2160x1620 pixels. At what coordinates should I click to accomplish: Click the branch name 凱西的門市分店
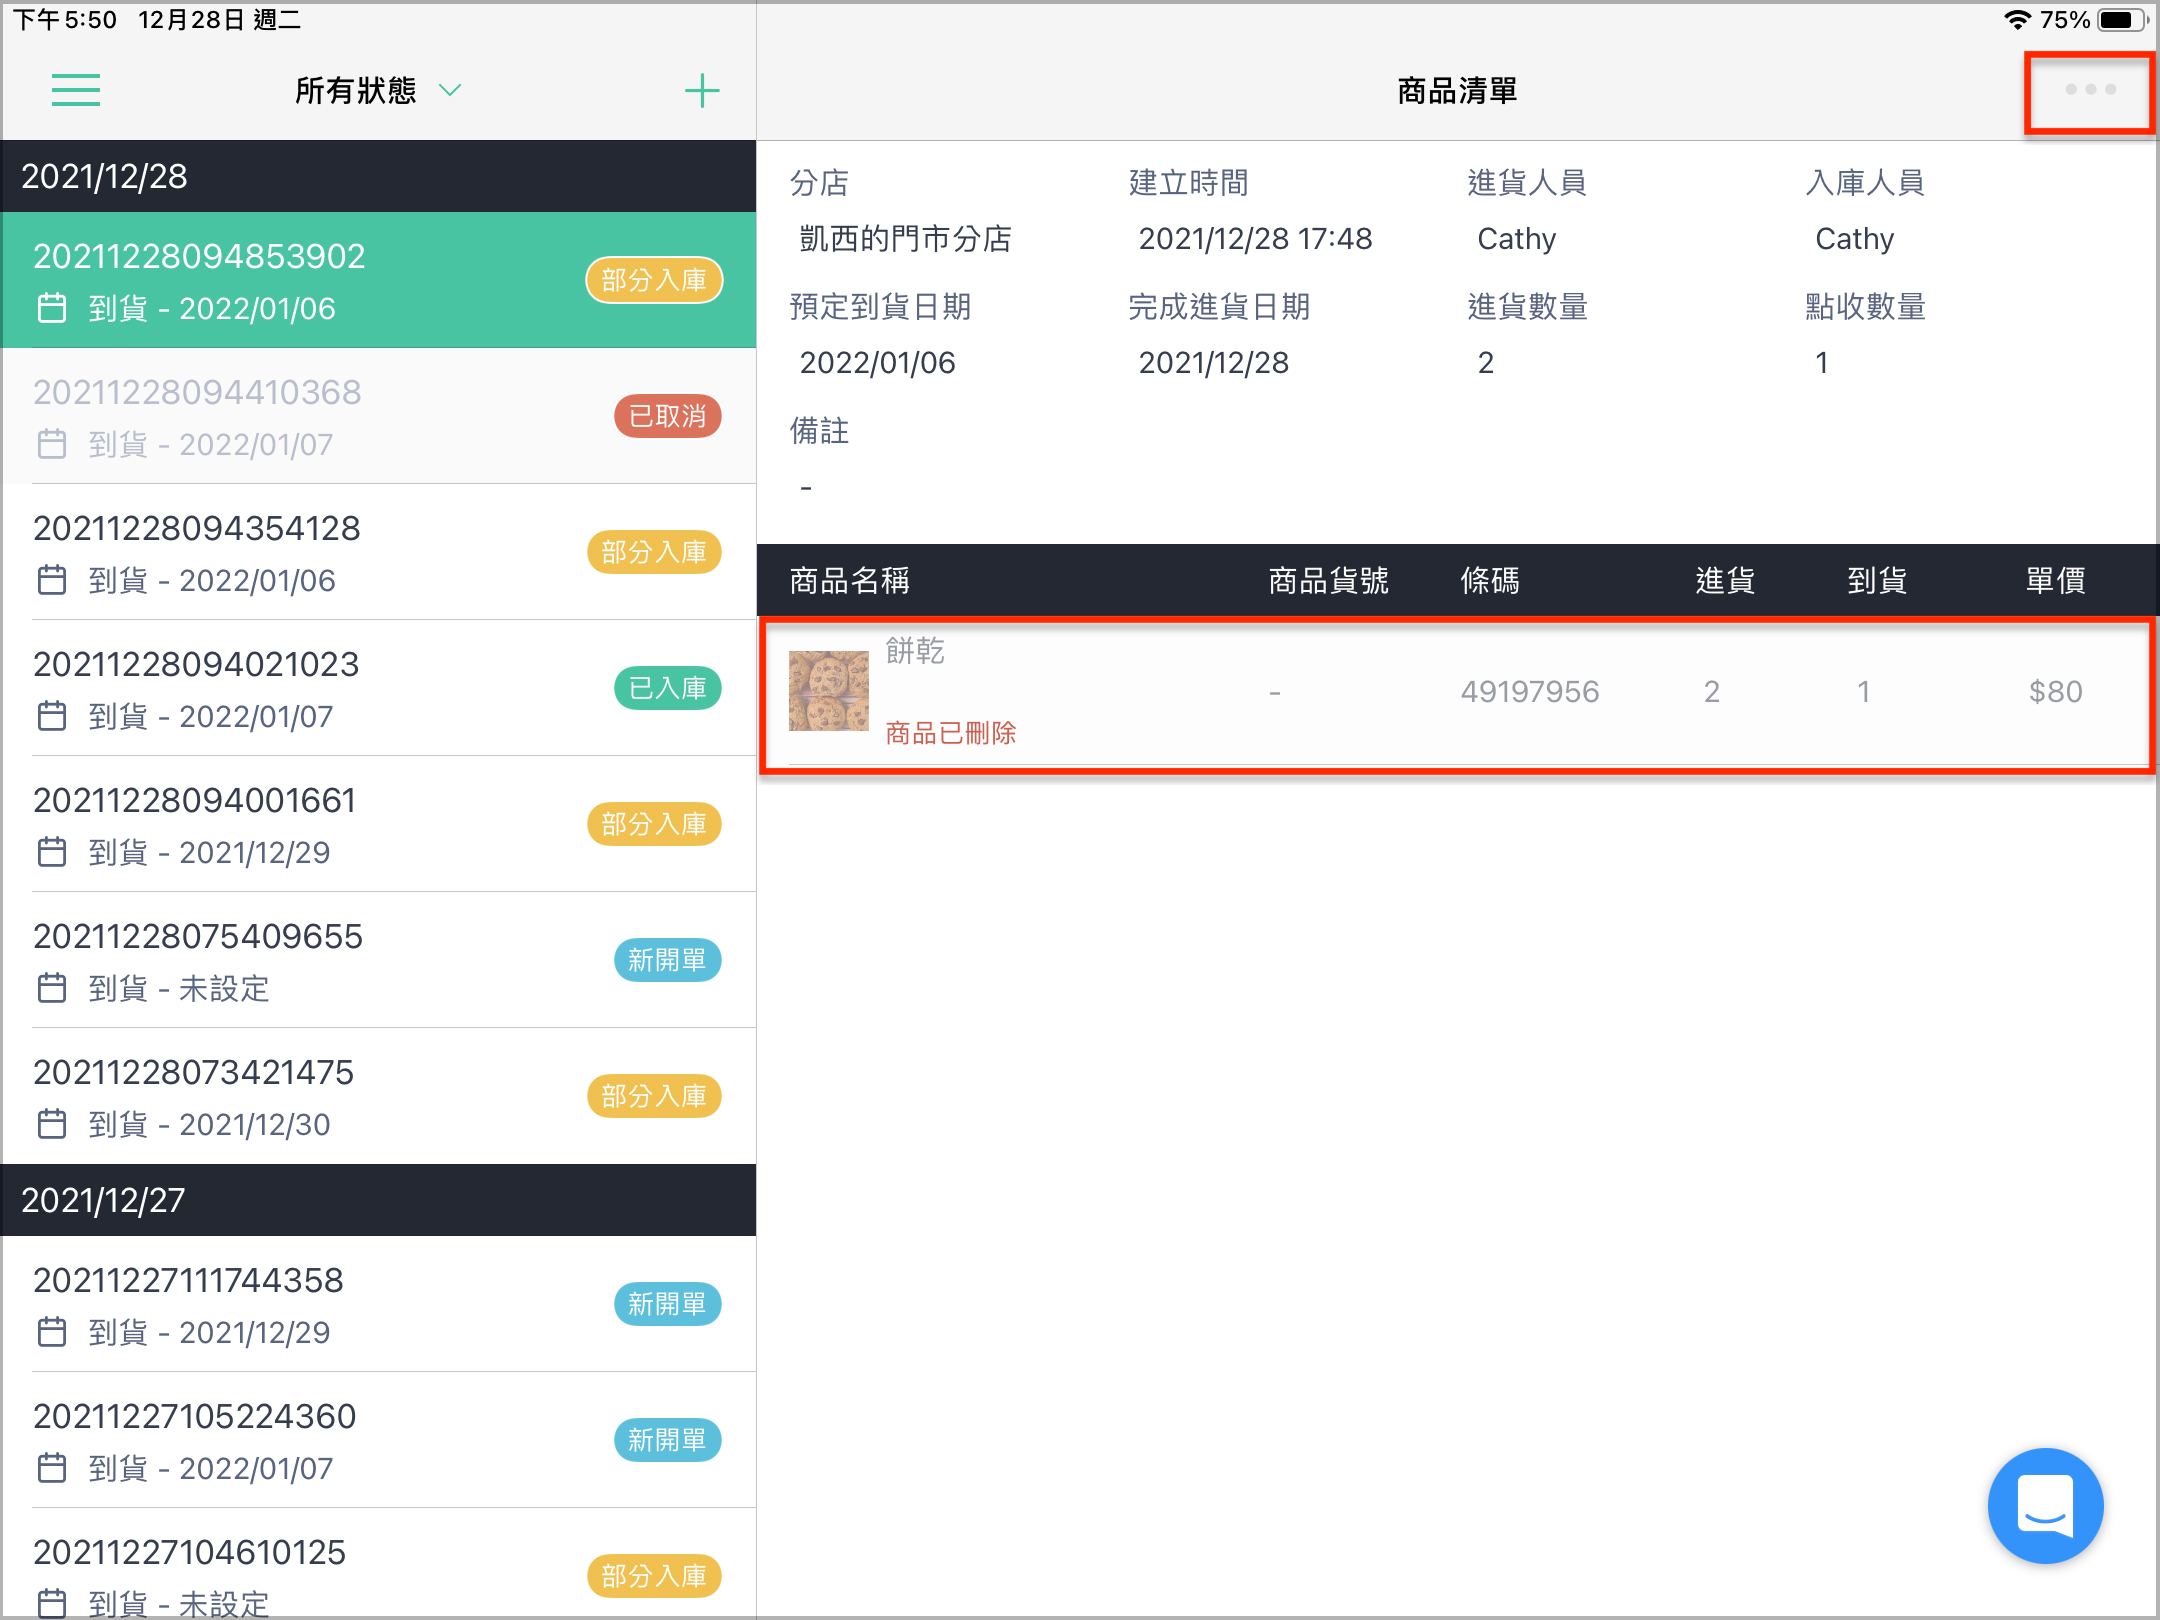pos(905,238)
